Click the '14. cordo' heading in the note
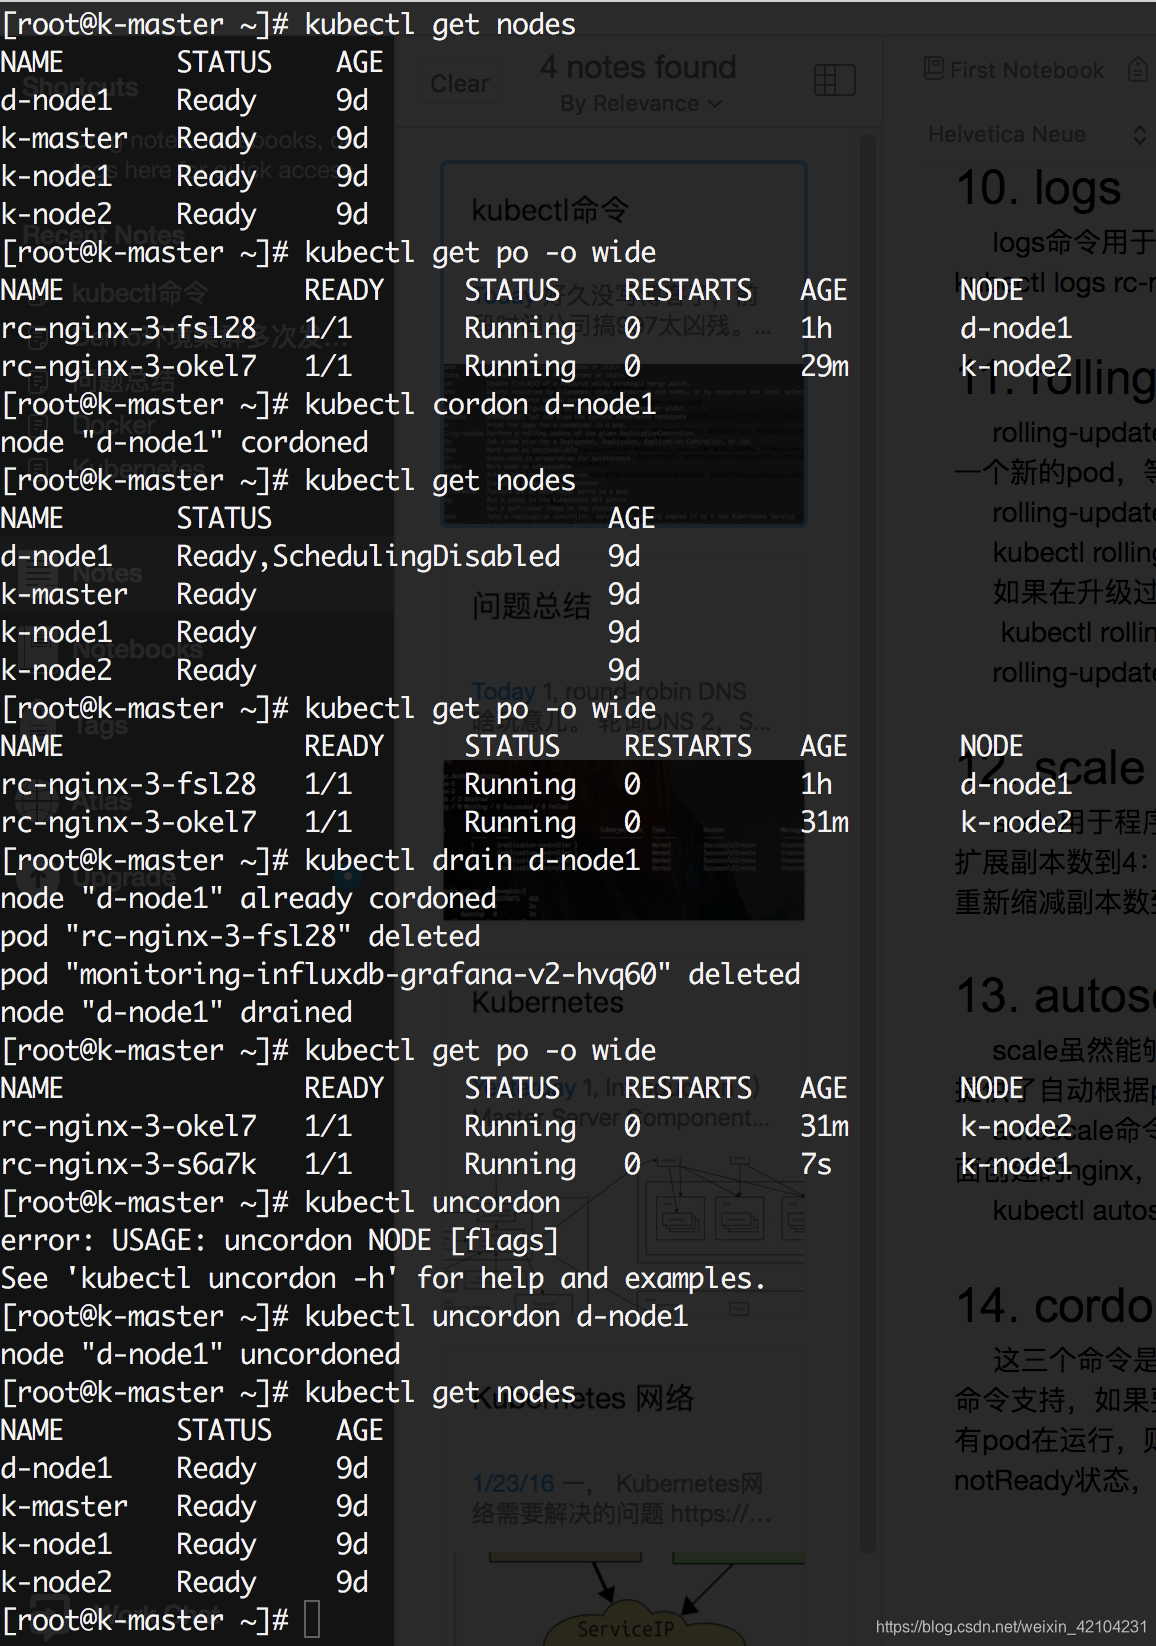The height and width of the screenshot is (1646, 1156). [1055, 1306]
